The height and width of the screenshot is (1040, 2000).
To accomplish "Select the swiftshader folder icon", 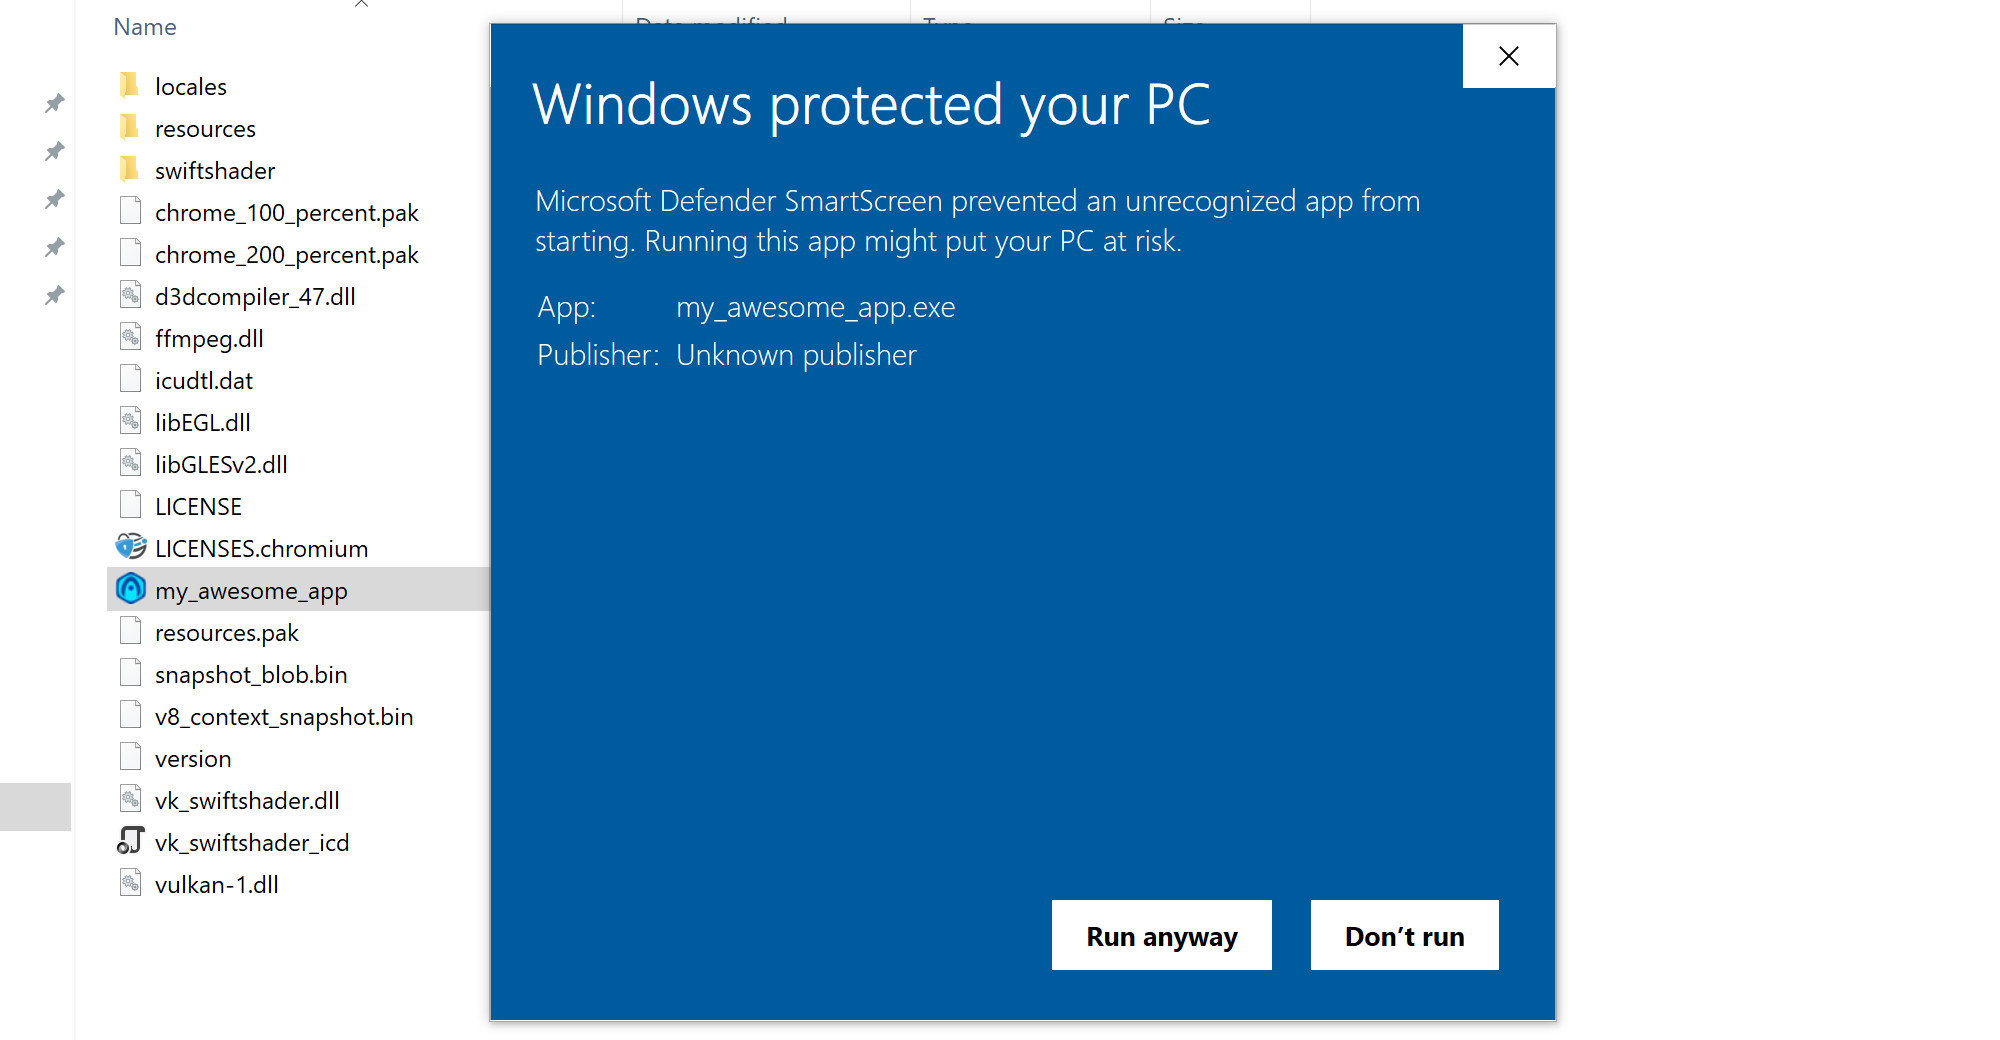I will tap(130, 170).
